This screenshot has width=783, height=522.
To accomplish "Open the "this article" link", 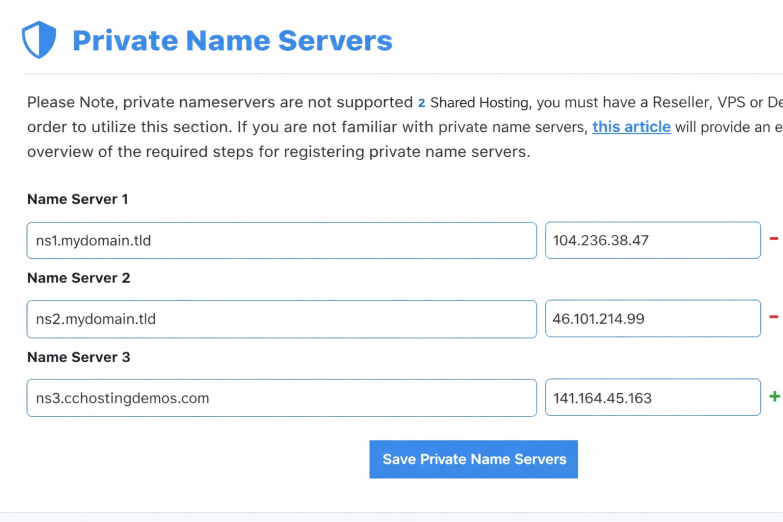I will pyautogui.click(x=631, y=127).
